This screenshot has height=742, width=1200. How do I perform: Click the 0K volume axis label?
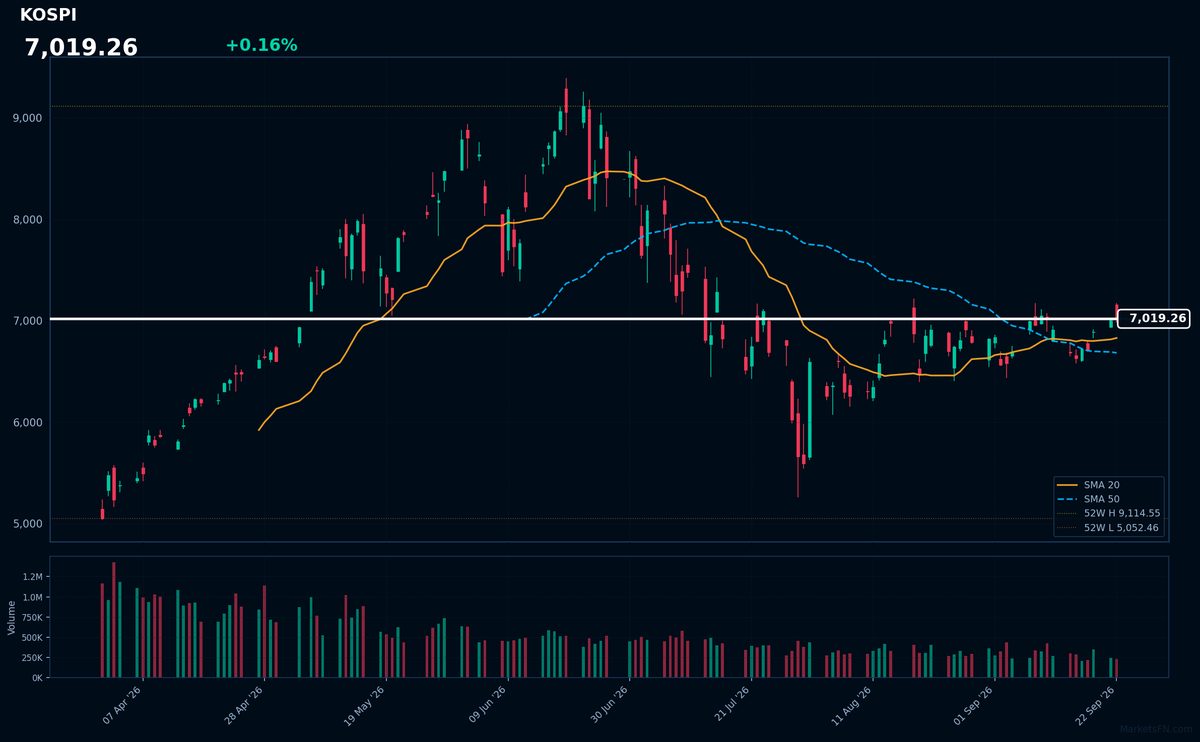[37, 678]
